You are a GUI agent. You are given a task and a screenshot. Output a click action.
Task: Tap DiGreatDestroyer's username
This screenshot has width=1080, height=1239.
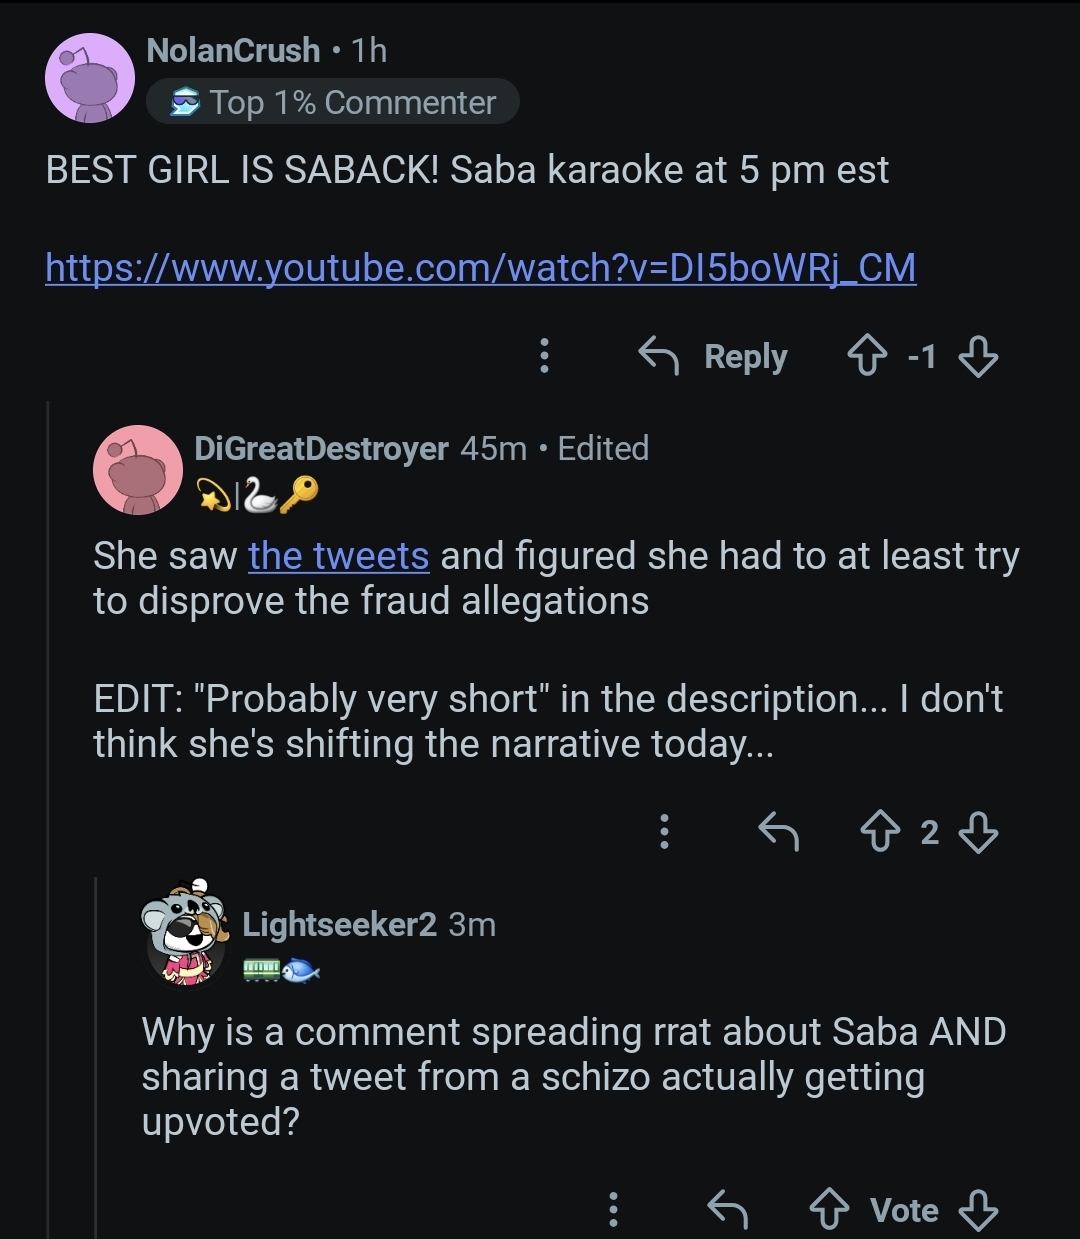[321, 448]
